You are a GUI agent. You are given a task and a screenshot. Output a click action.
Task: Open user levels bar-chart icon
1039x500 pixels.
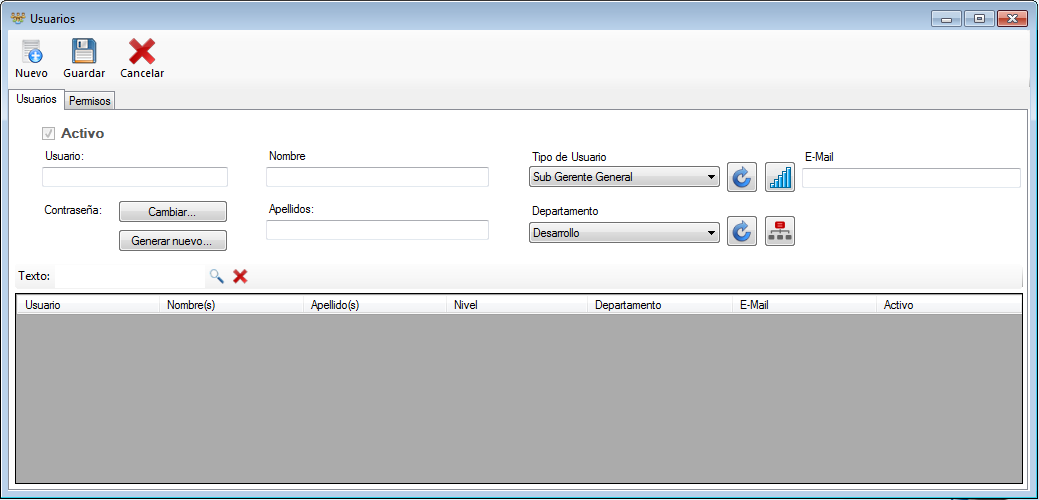pyautogui.click(x=780, y=177)
